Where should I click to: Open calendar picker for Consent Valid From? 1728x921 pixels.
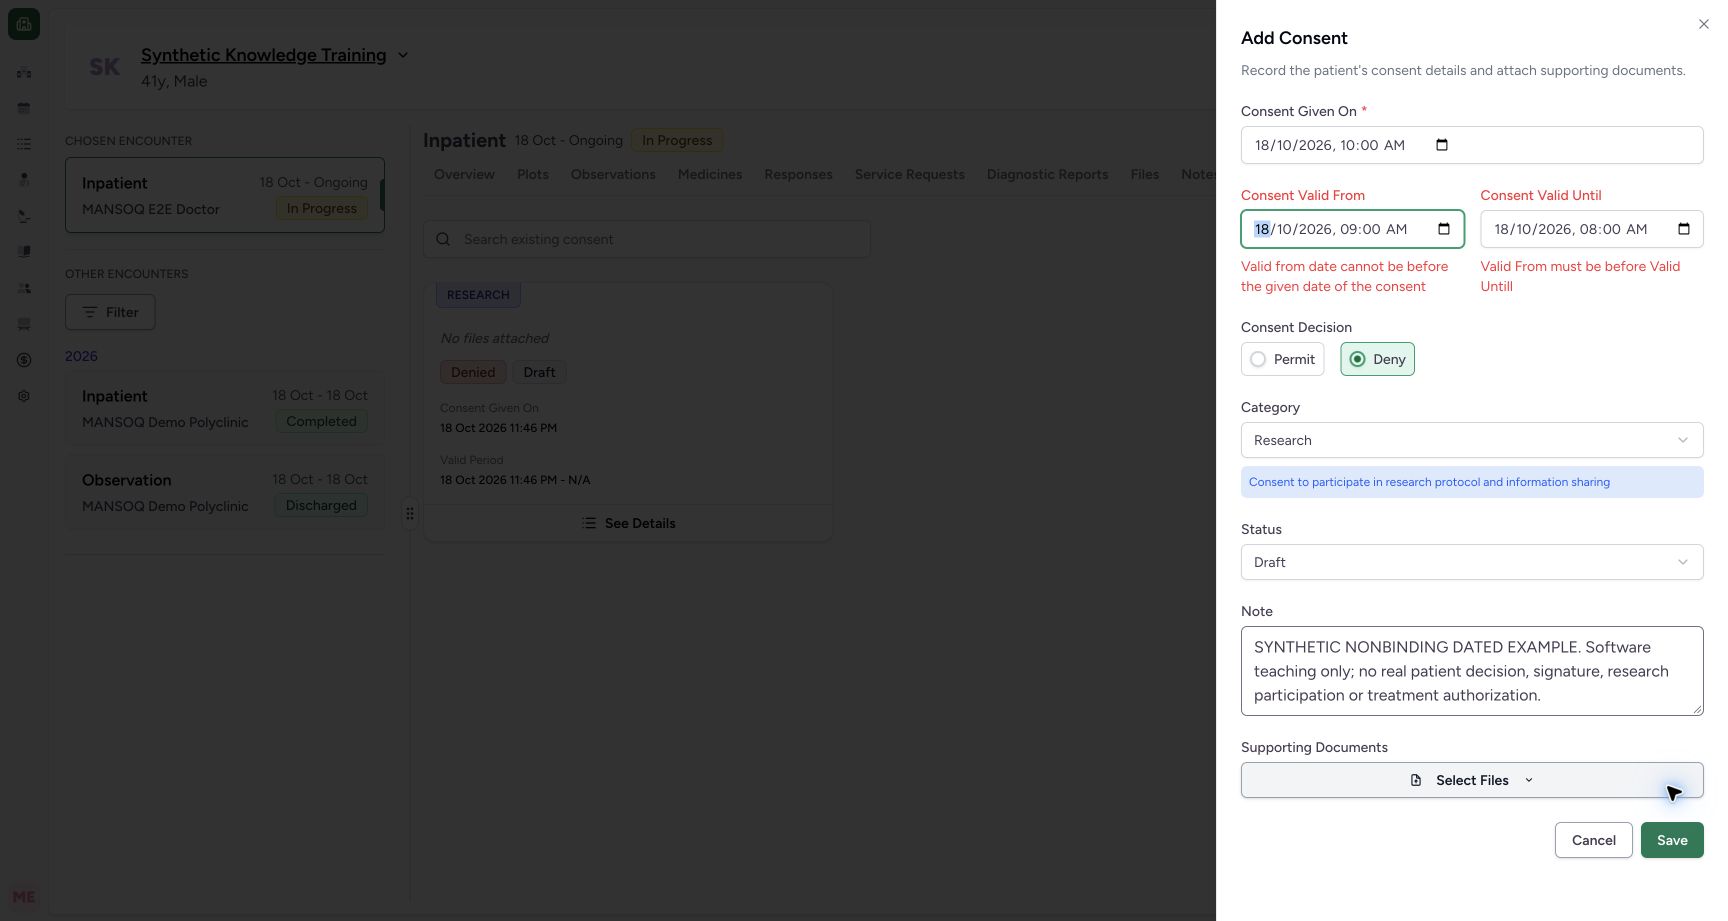click(x=1444, y=229)
